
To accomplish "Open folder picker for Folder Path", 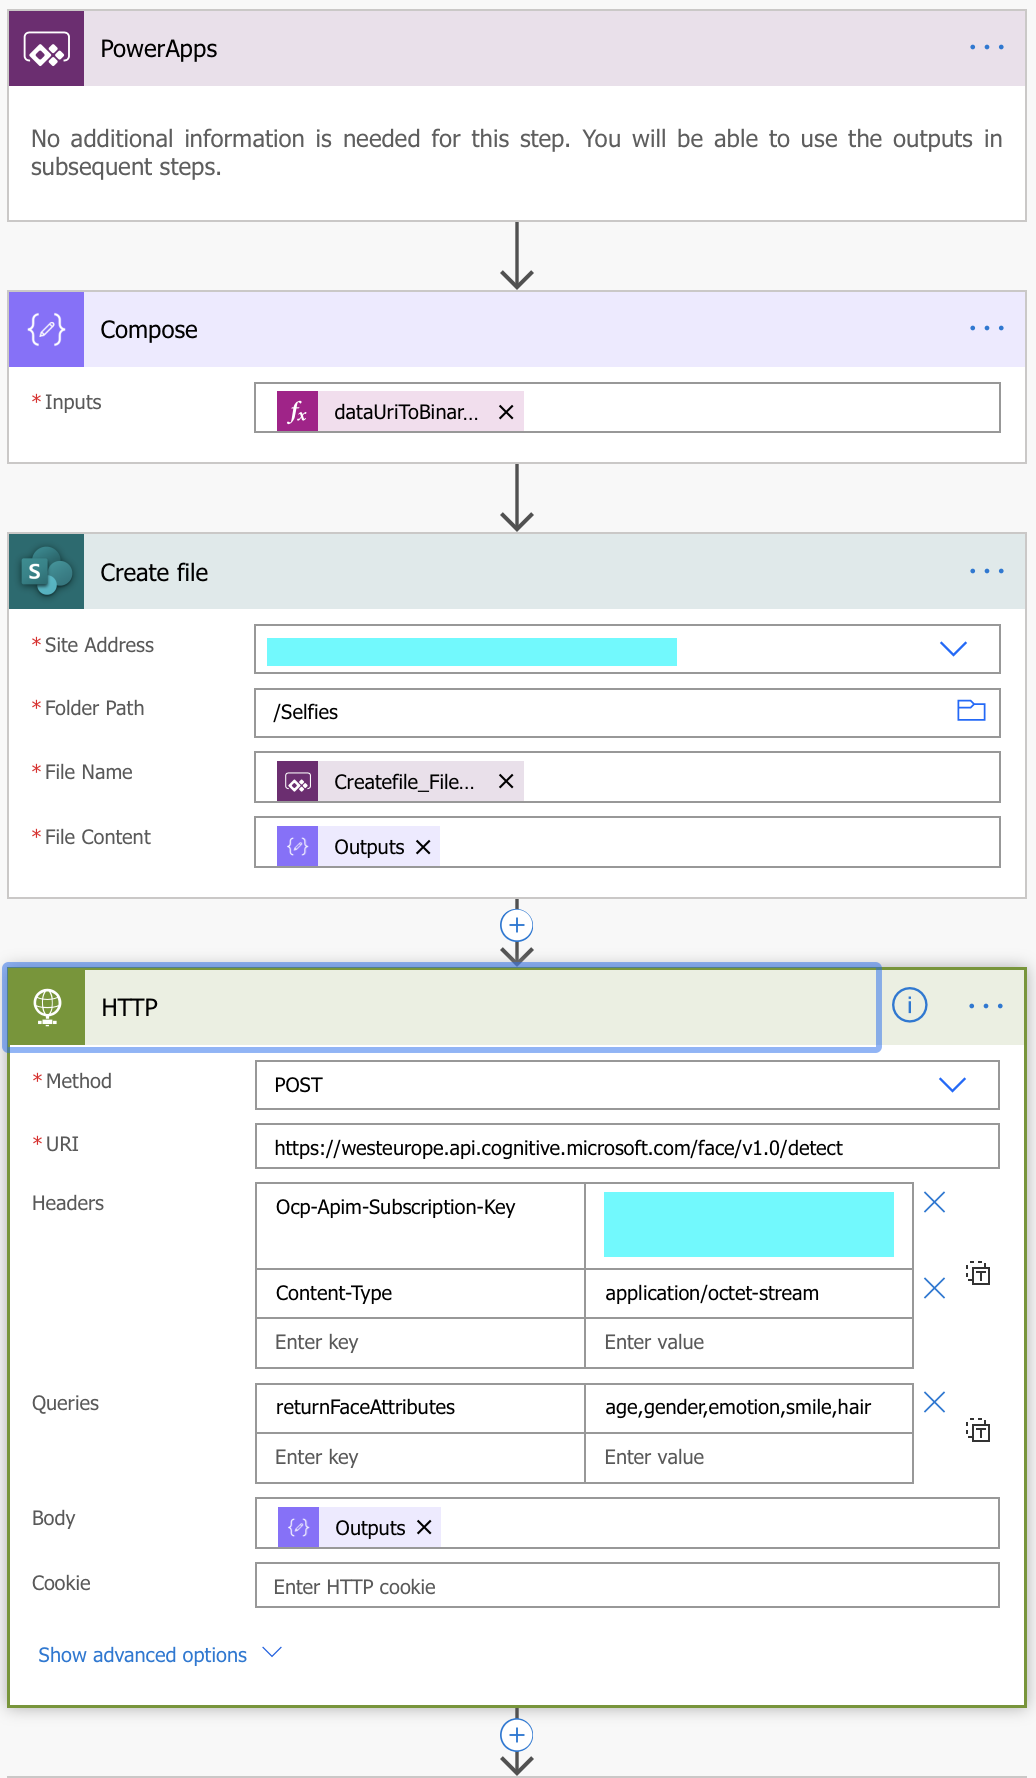I will [971, 711].
